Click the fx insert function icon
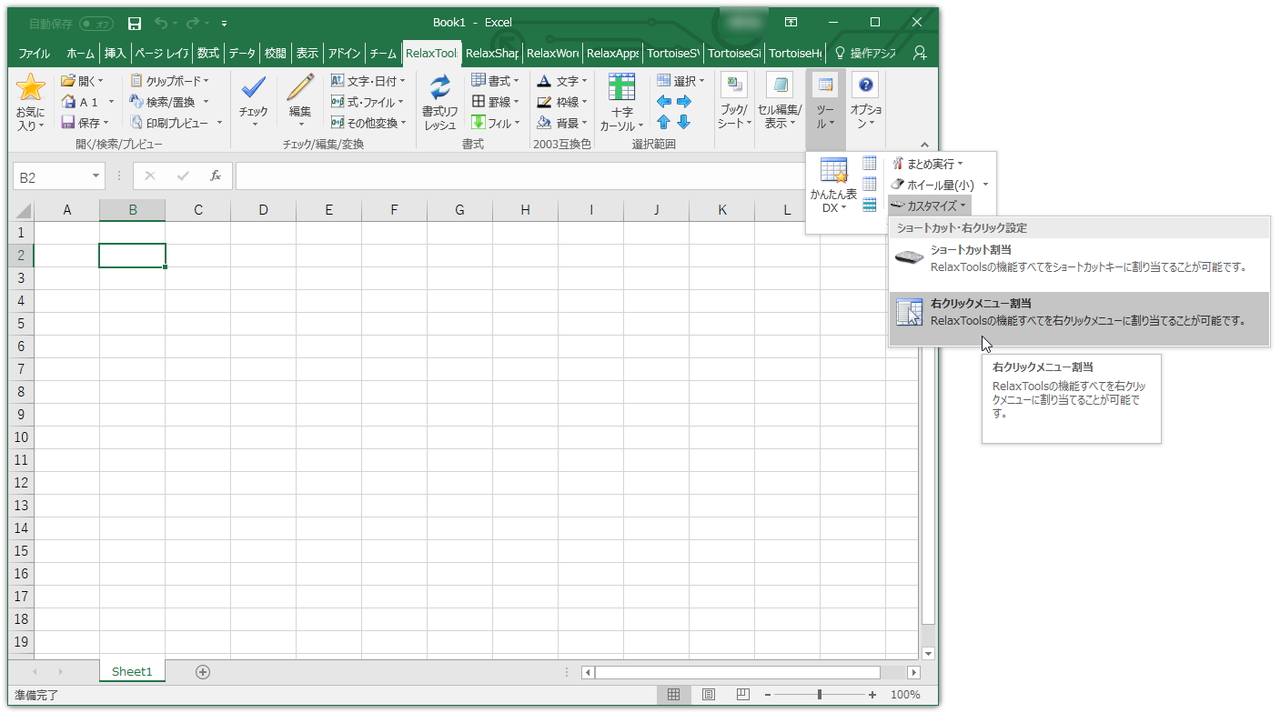This screenshot has height=713, width=1280. click(x=215, y=176)
